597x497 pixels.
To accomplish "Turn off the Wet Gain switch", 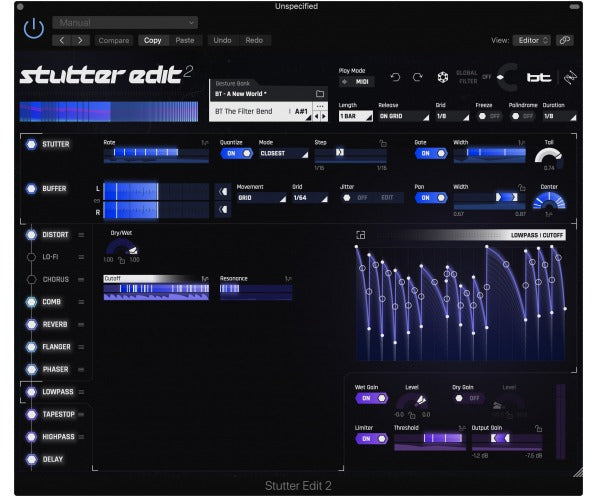I will click(x=372, y=398).
